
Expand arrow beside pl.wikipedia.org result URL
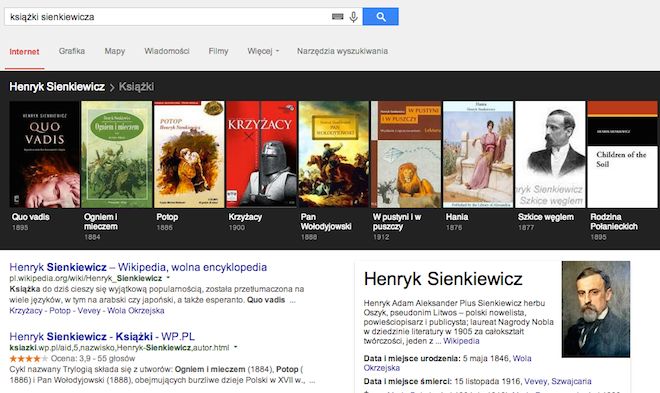[x=168, y=278]
